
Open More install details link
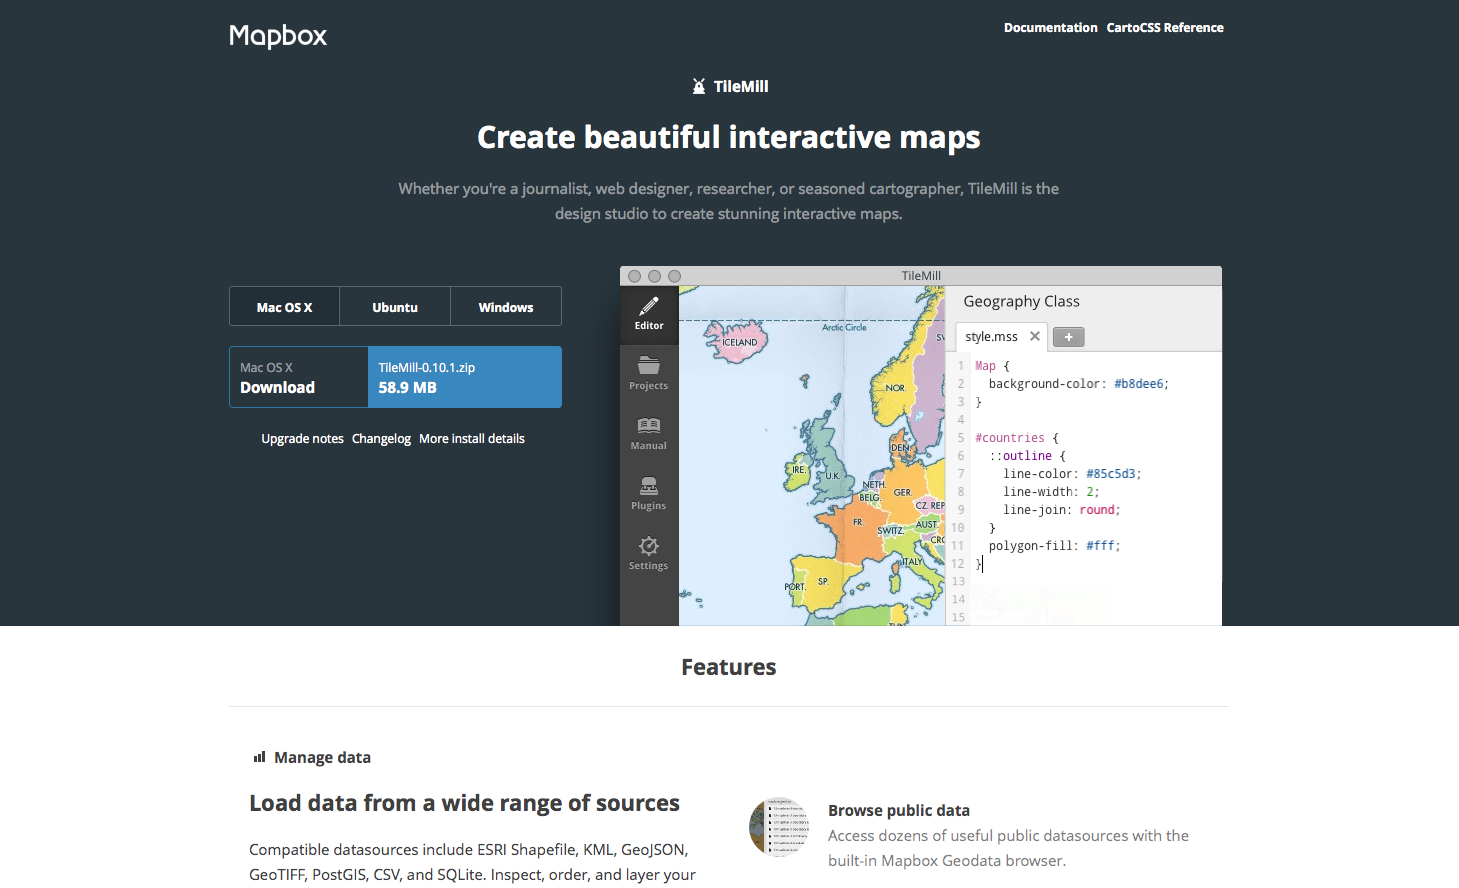(x=472, y=439)
